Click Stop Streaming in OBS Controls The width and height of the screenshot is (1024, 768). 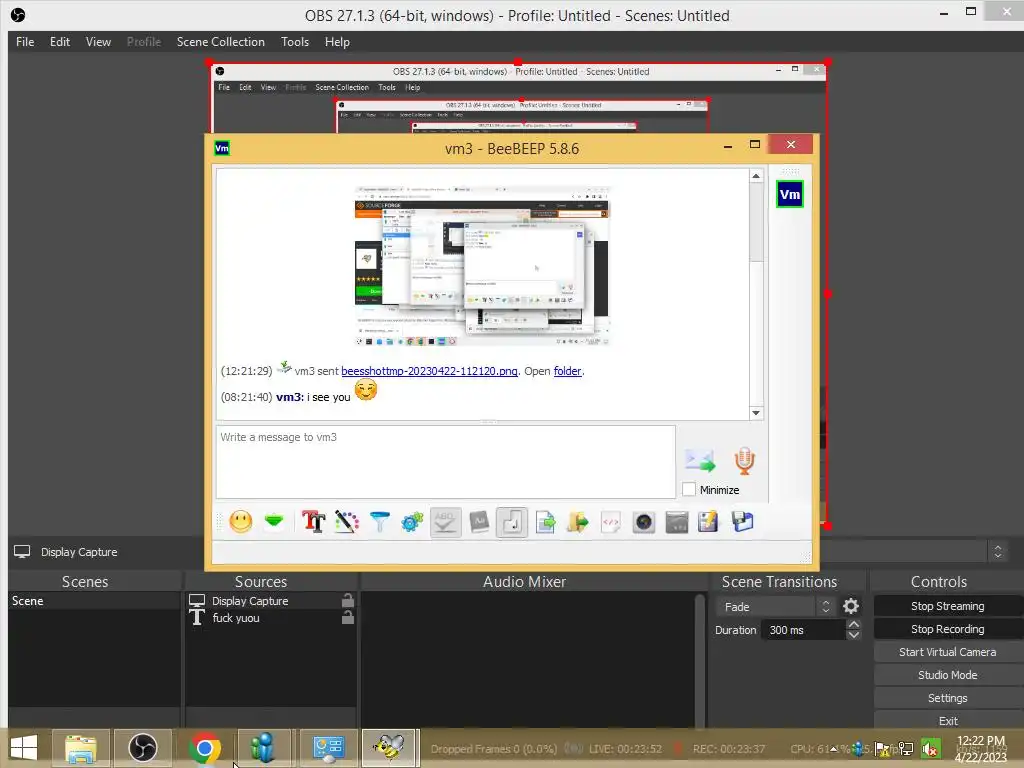pos(948,606)
